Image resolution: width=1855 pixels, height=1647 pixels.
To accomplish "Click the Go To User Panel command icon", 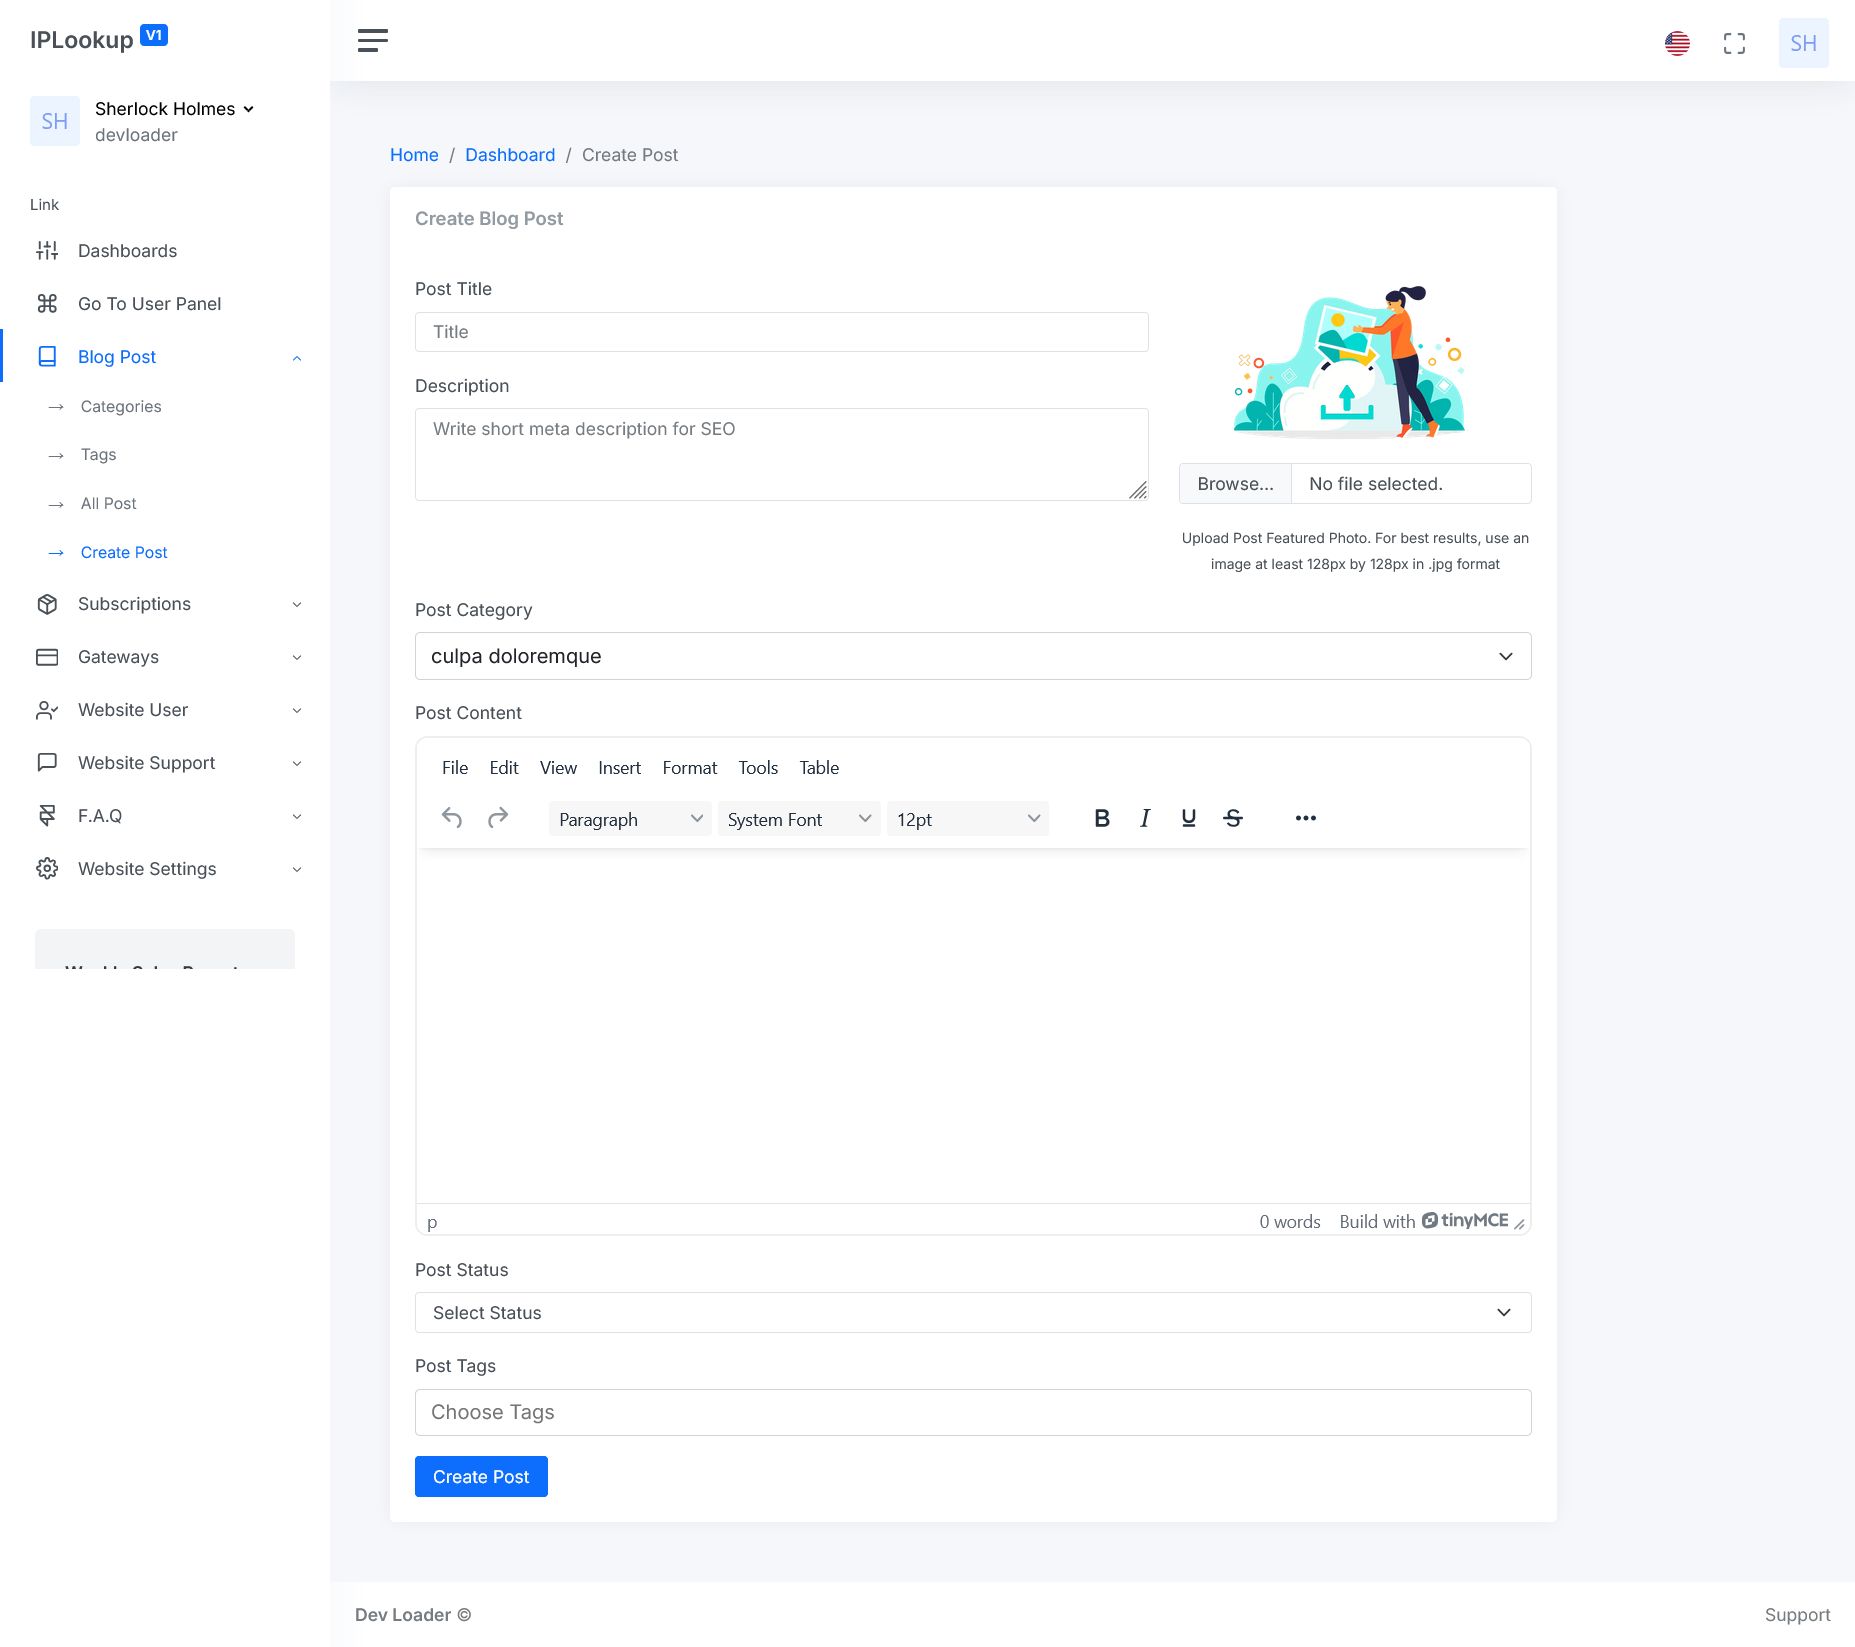I will coord(47,304).
